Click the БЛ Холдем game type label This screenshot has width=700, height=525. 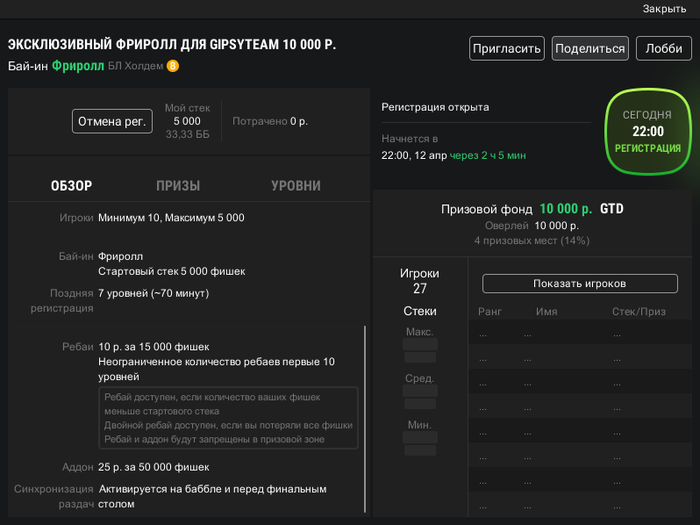136,66
